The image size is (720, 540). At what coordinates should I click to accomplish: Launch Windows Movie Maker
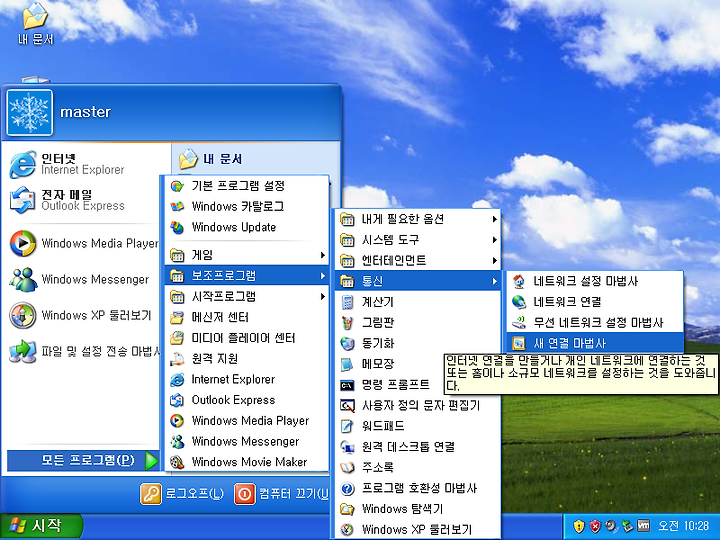[x=247, y=462]
